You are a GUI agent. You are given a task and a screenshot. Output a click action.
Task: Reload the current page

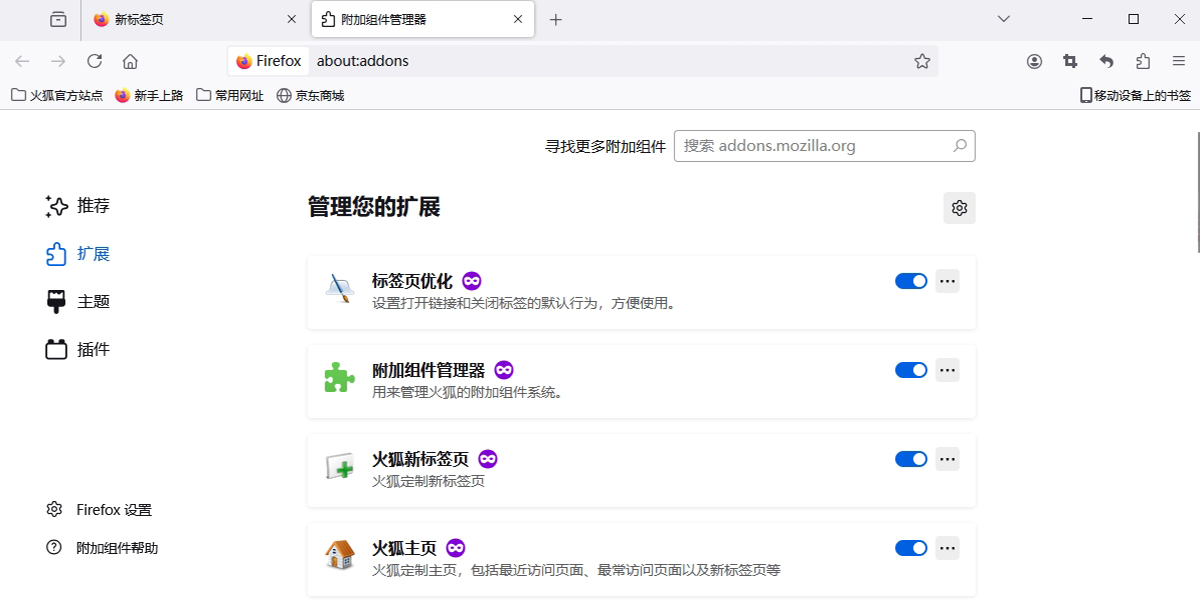tap(94, 61)
